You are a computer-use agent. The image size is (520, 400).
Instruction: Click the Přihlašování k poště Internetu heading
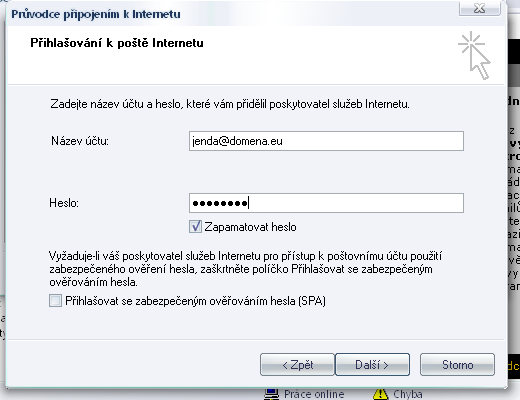[x=117, y=43]
